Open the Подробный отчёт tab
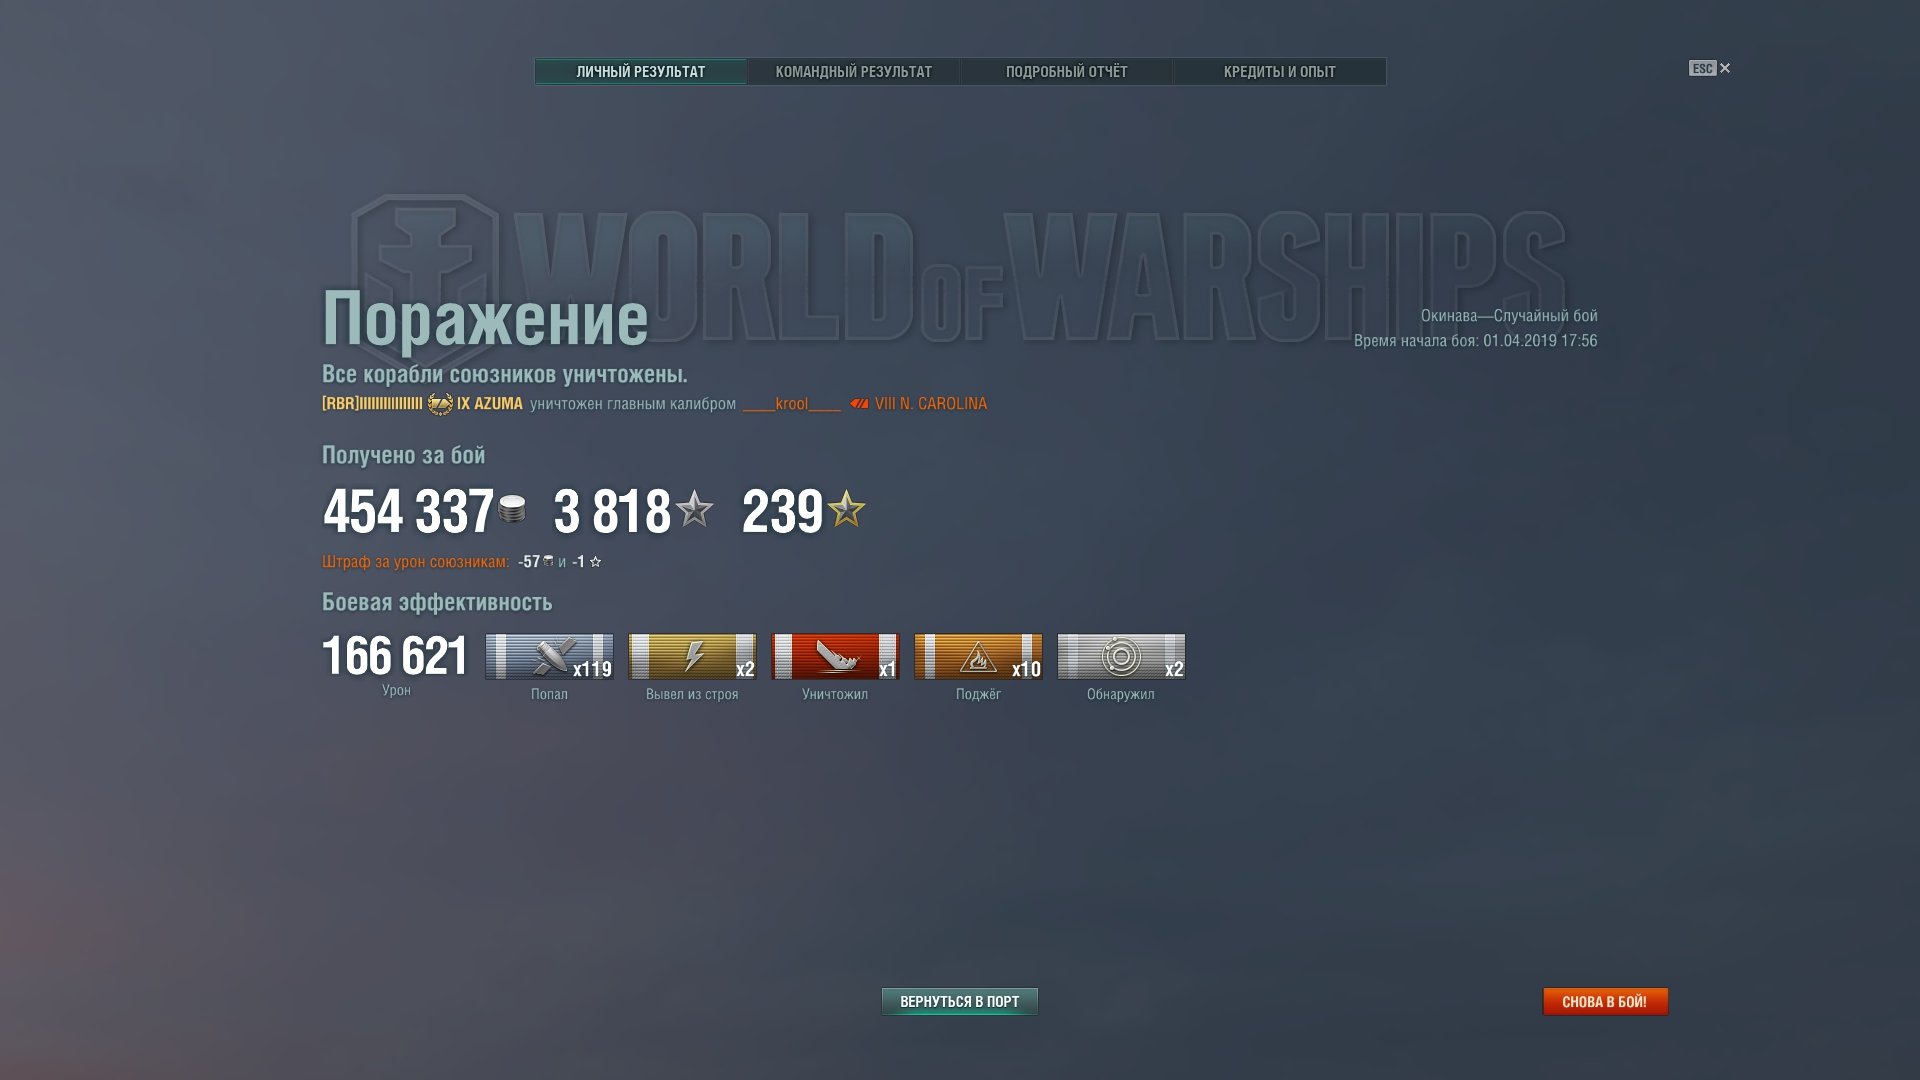Screen dimensions: 1920x1080 point(1066,72)
